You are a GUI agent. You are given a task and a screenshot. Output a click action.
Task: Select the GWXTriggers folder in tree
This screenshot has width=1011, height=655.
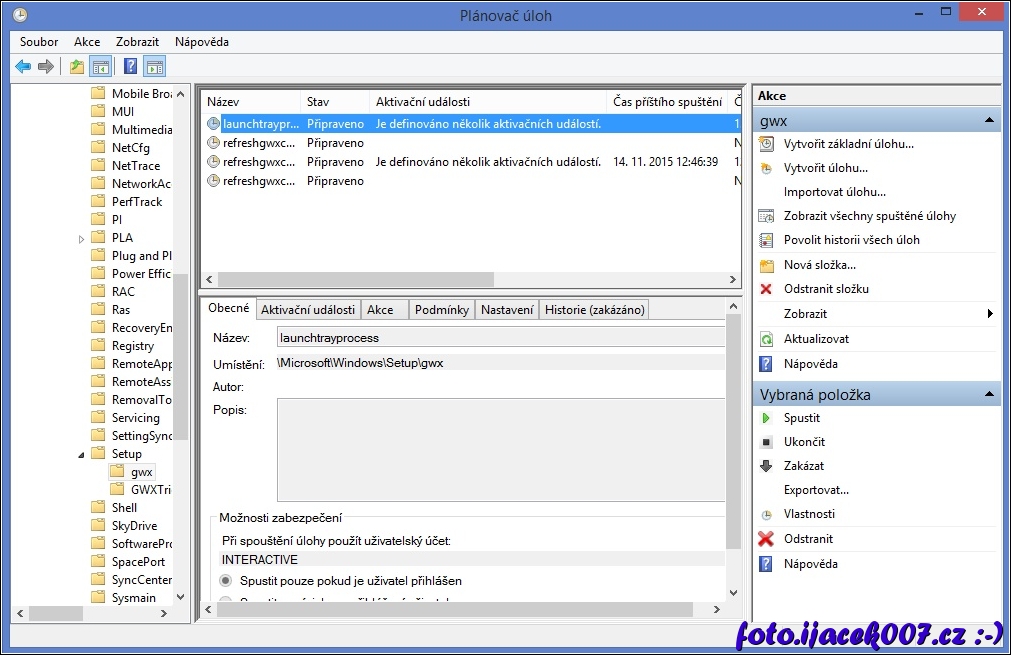(x=150, y=490)
